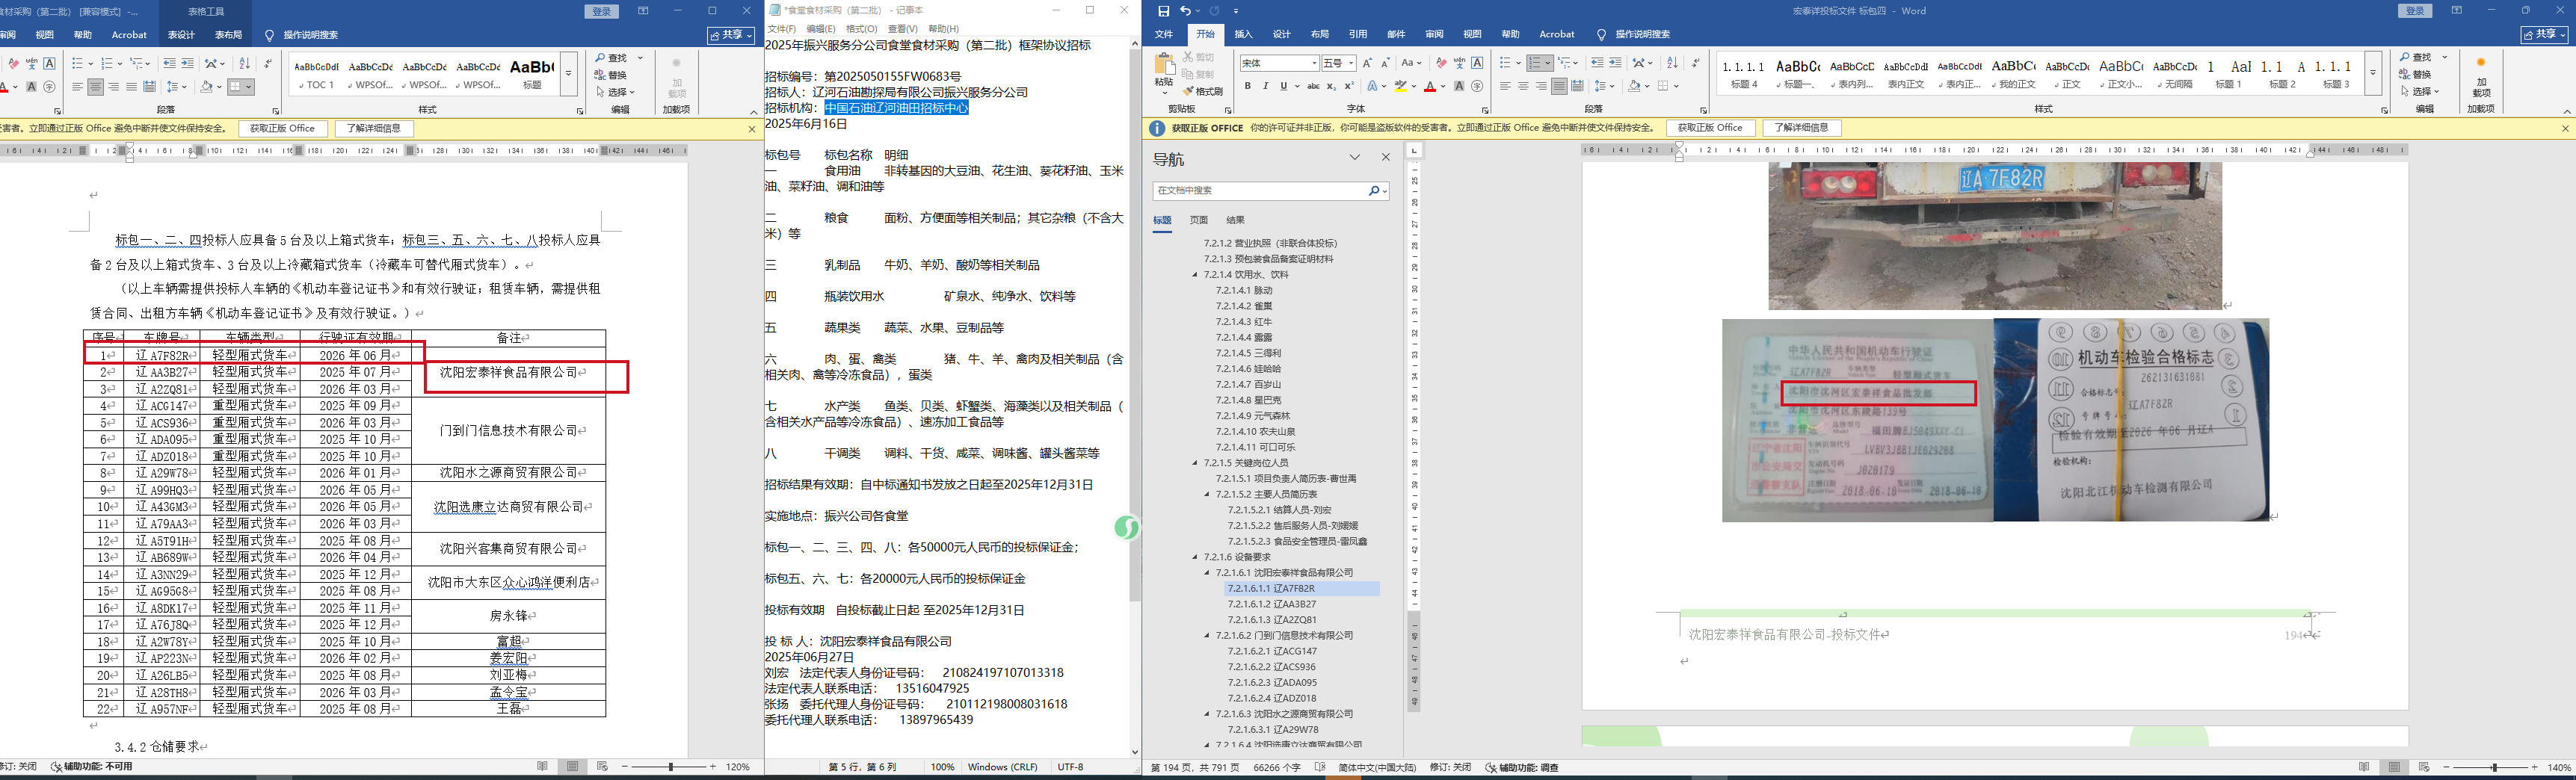Click 了解详细信息 button in left Word window
Image resolution: width=2576 pixels, height=780 pixels.
click(374, 128)
